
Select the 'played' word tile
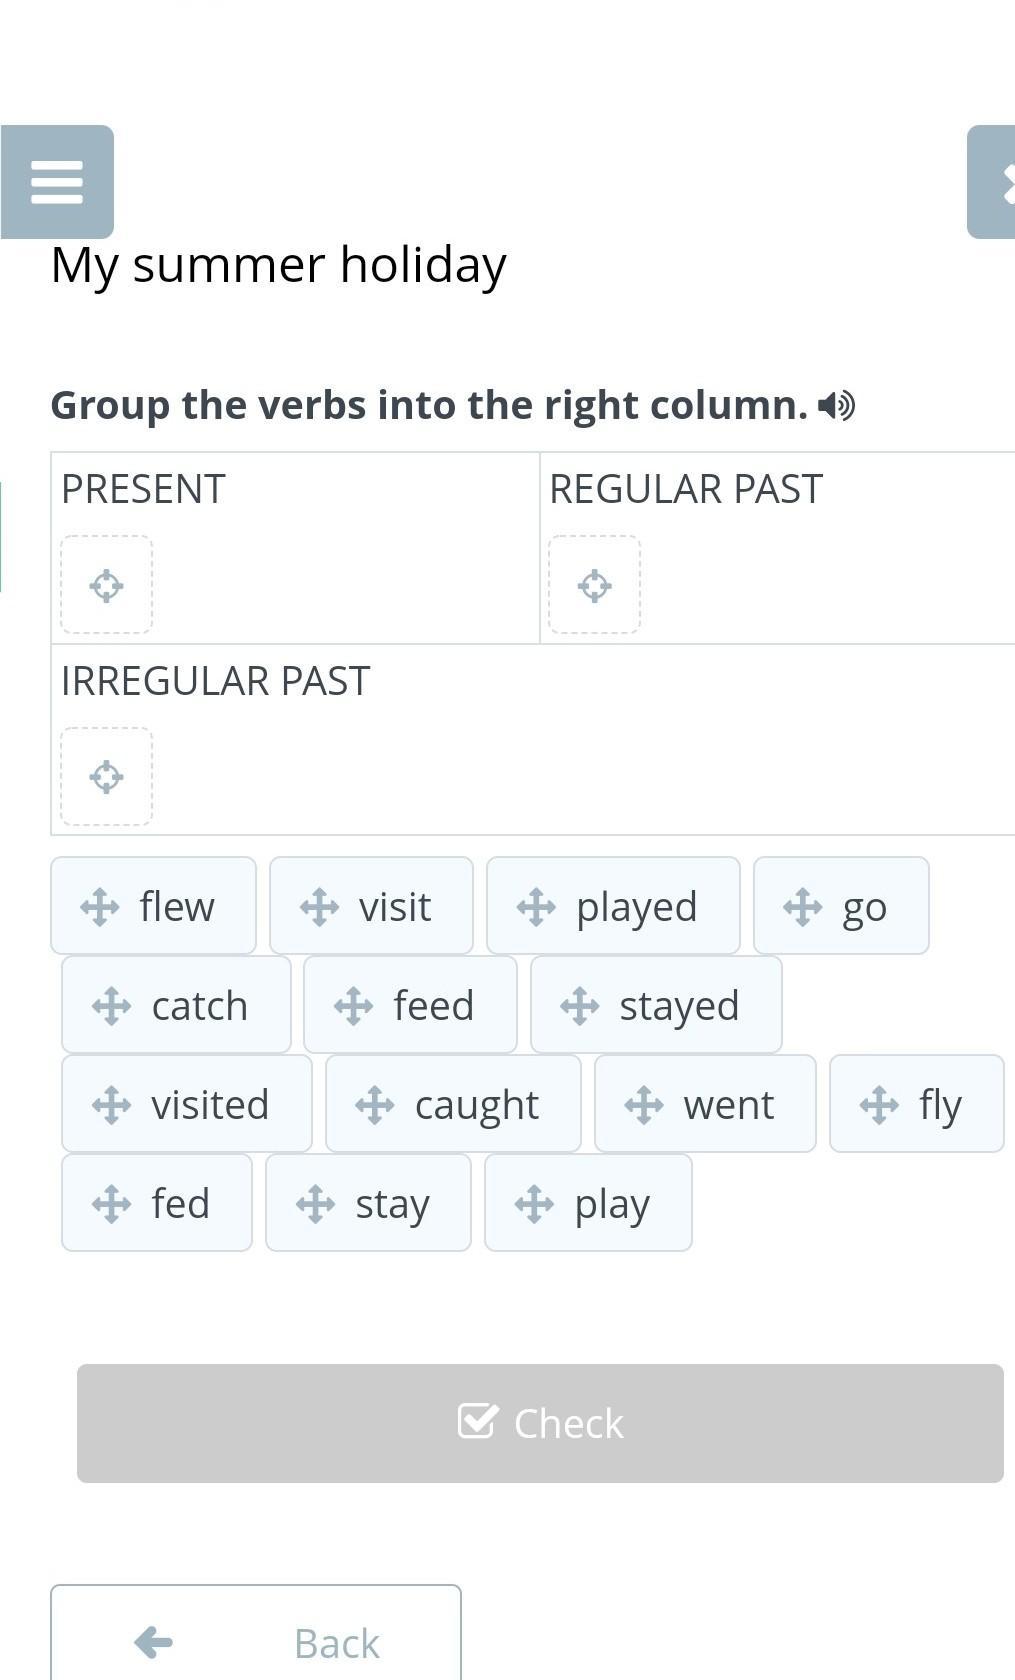(x=613, y=906)
